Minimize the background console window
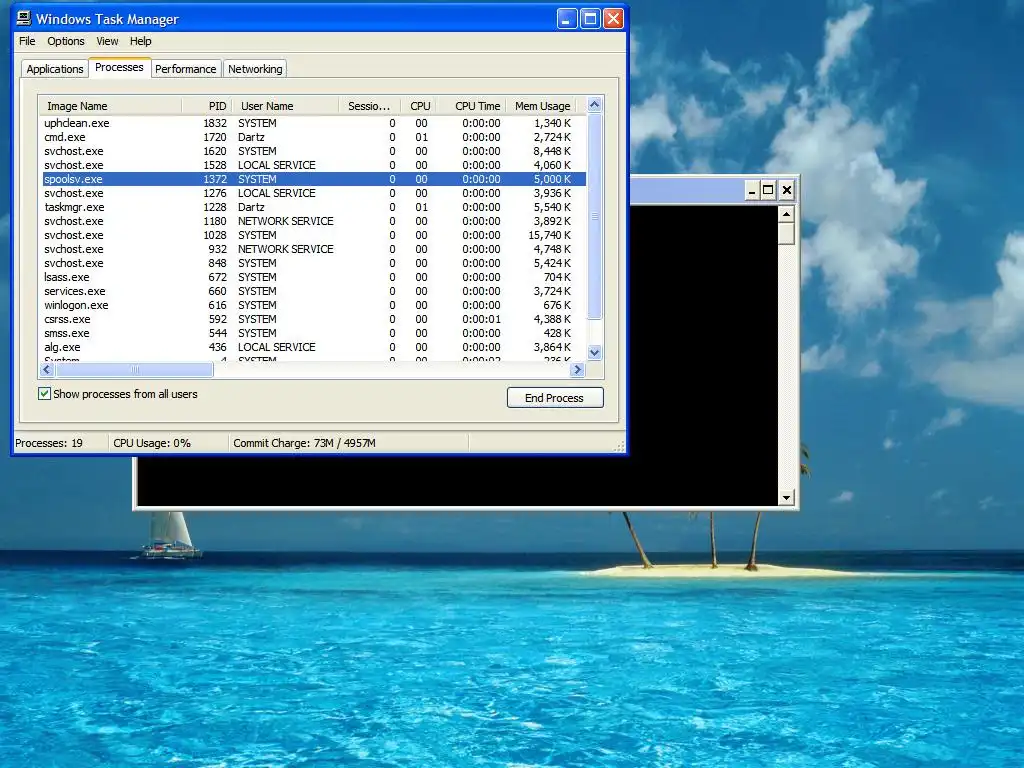Screen dimensions: 1024x768 (x=752, y=191)
